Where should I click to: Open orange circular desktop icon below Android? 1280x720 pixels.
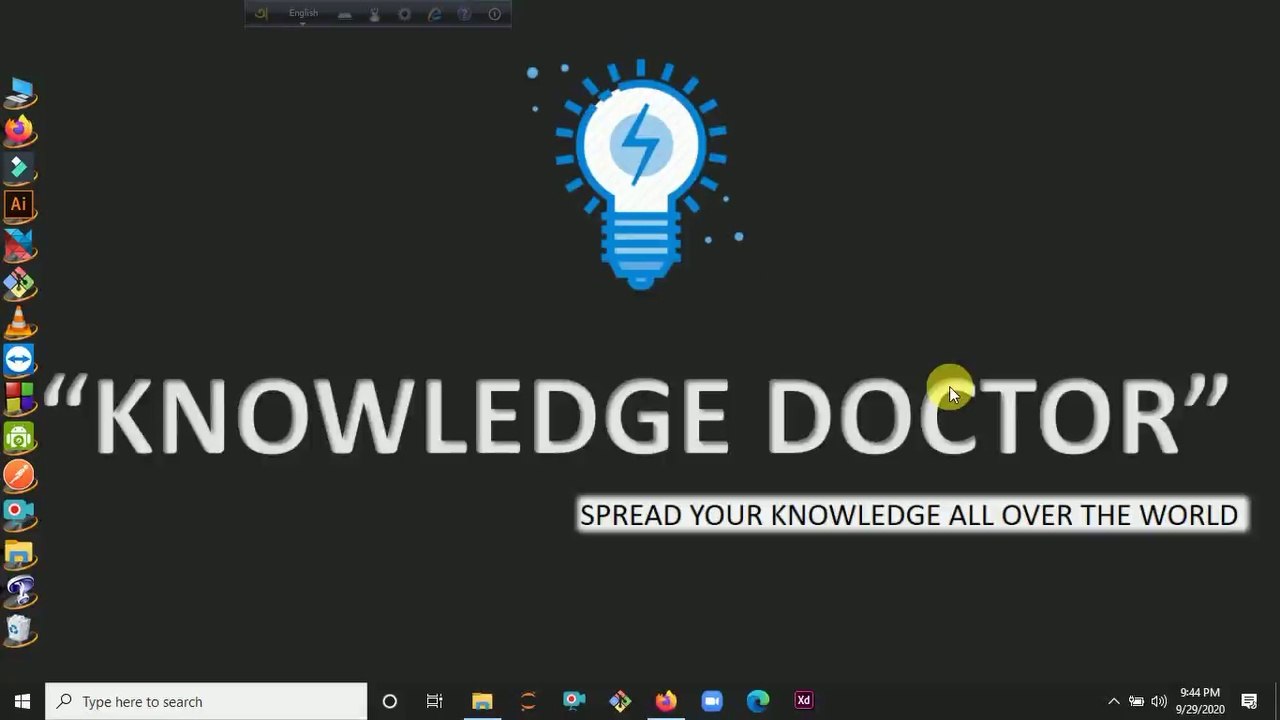pyautogui.click(x=19, y=476)
